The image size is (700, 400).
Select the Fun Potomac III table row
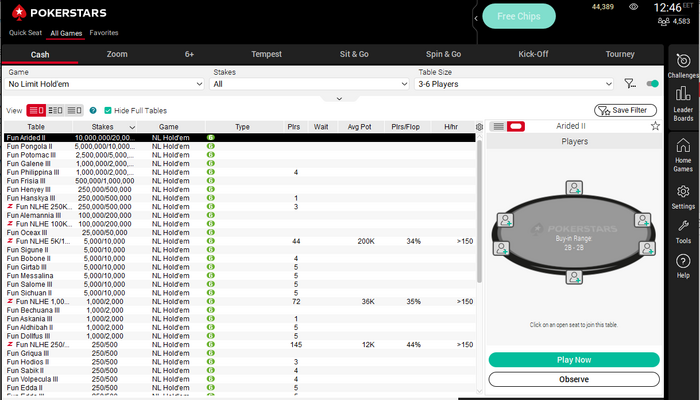(x=240, y=155)
